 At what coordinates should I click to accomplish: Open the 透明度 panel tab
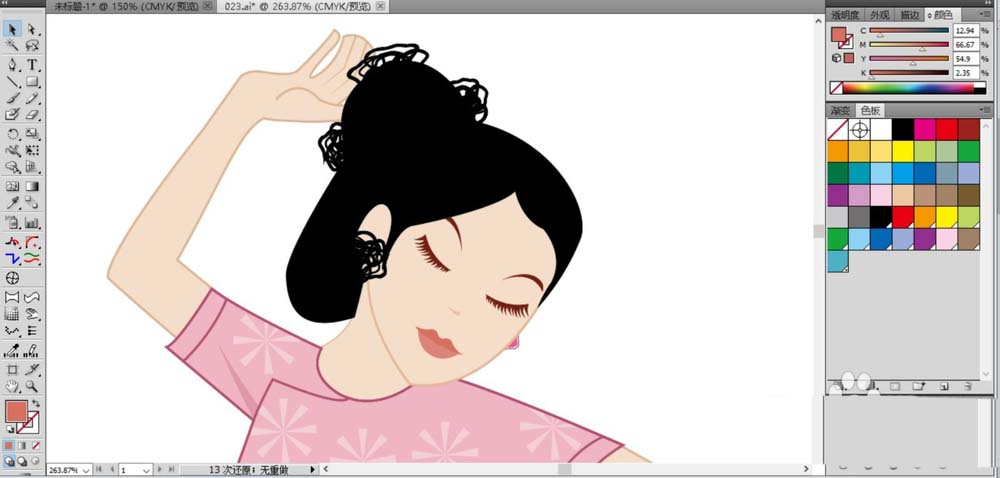click(x=845, y=15)
